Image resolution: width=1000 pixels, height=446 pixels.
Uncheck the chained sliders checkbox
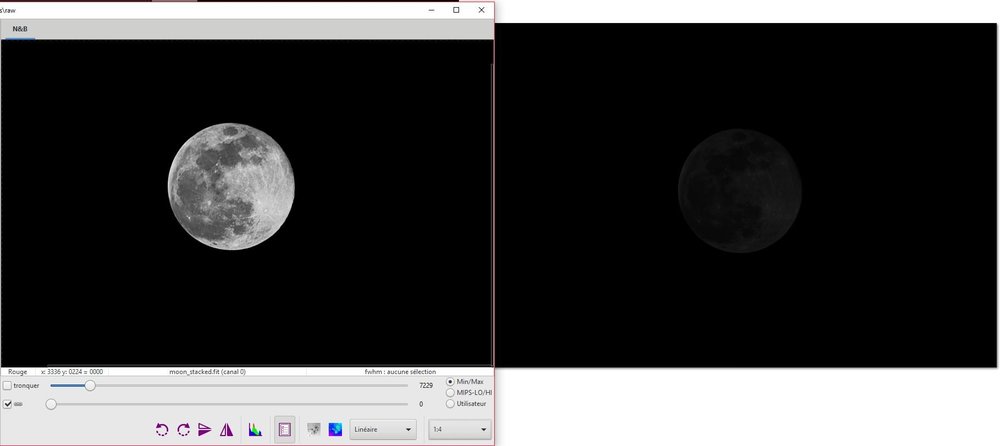pyautogui.click(x=8, y=404)
